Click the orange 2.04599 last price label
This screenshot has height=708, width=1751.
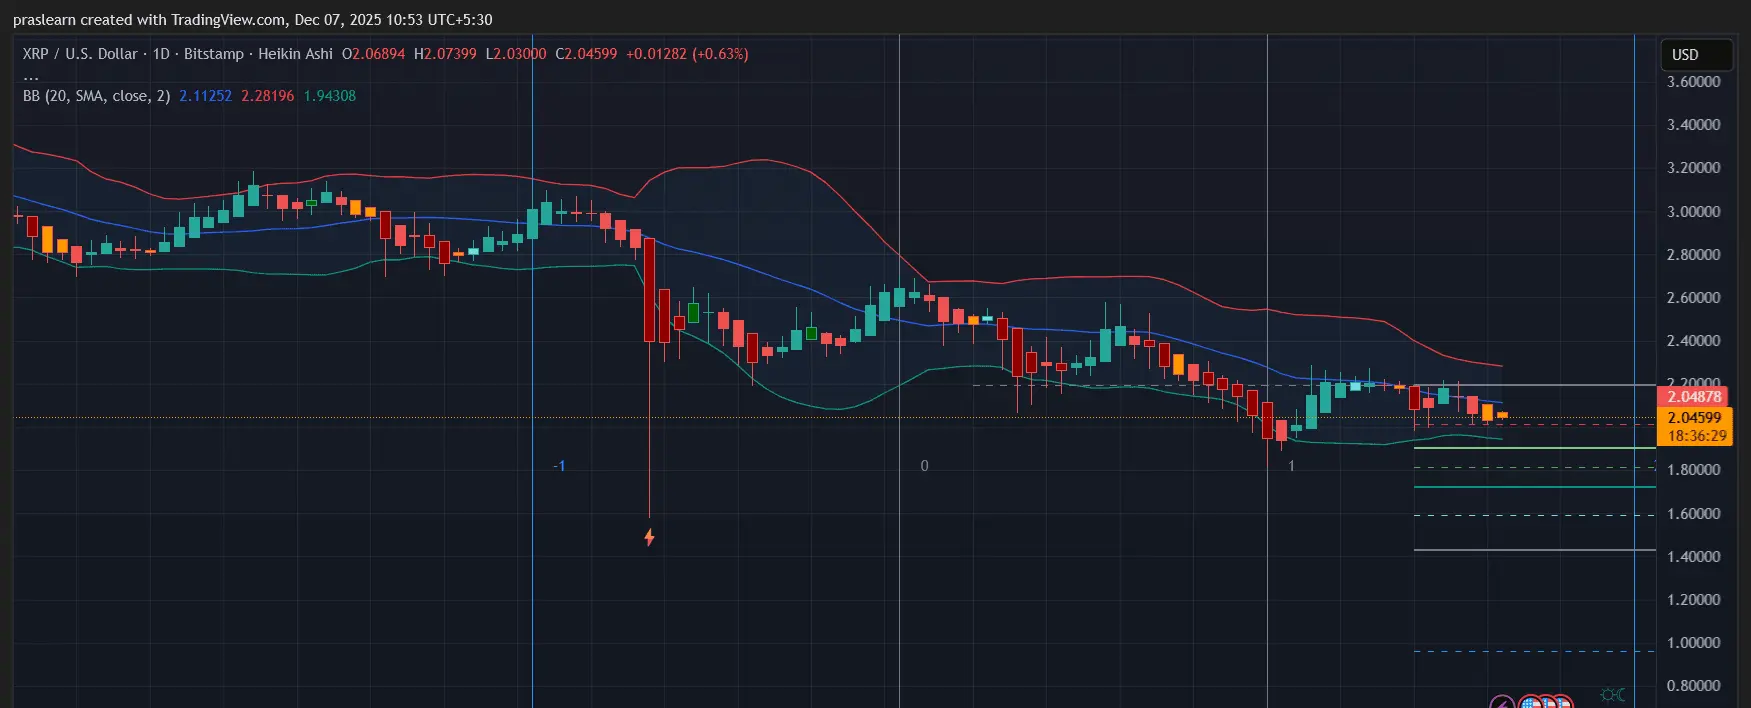pyautogui.click(x=1694, y=418)
